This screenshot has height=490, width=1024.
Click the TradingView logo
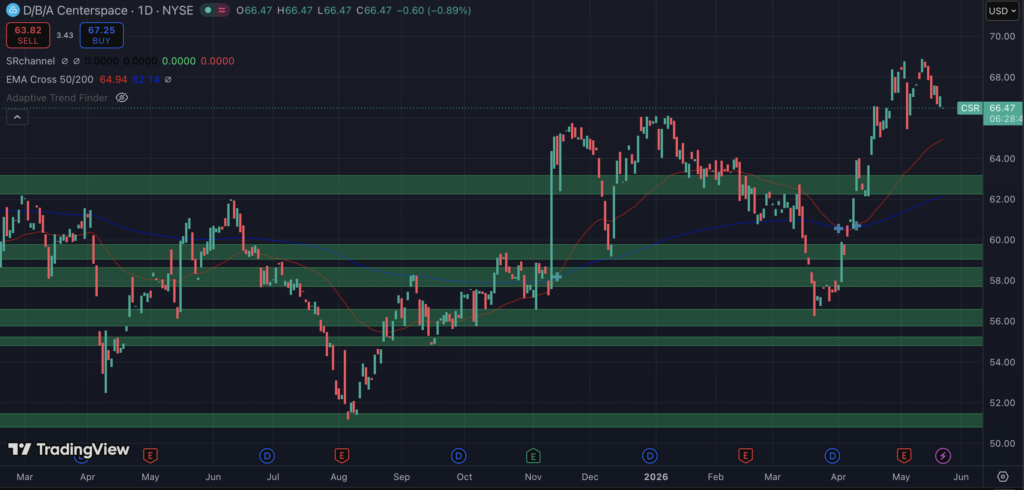[69, 449]
